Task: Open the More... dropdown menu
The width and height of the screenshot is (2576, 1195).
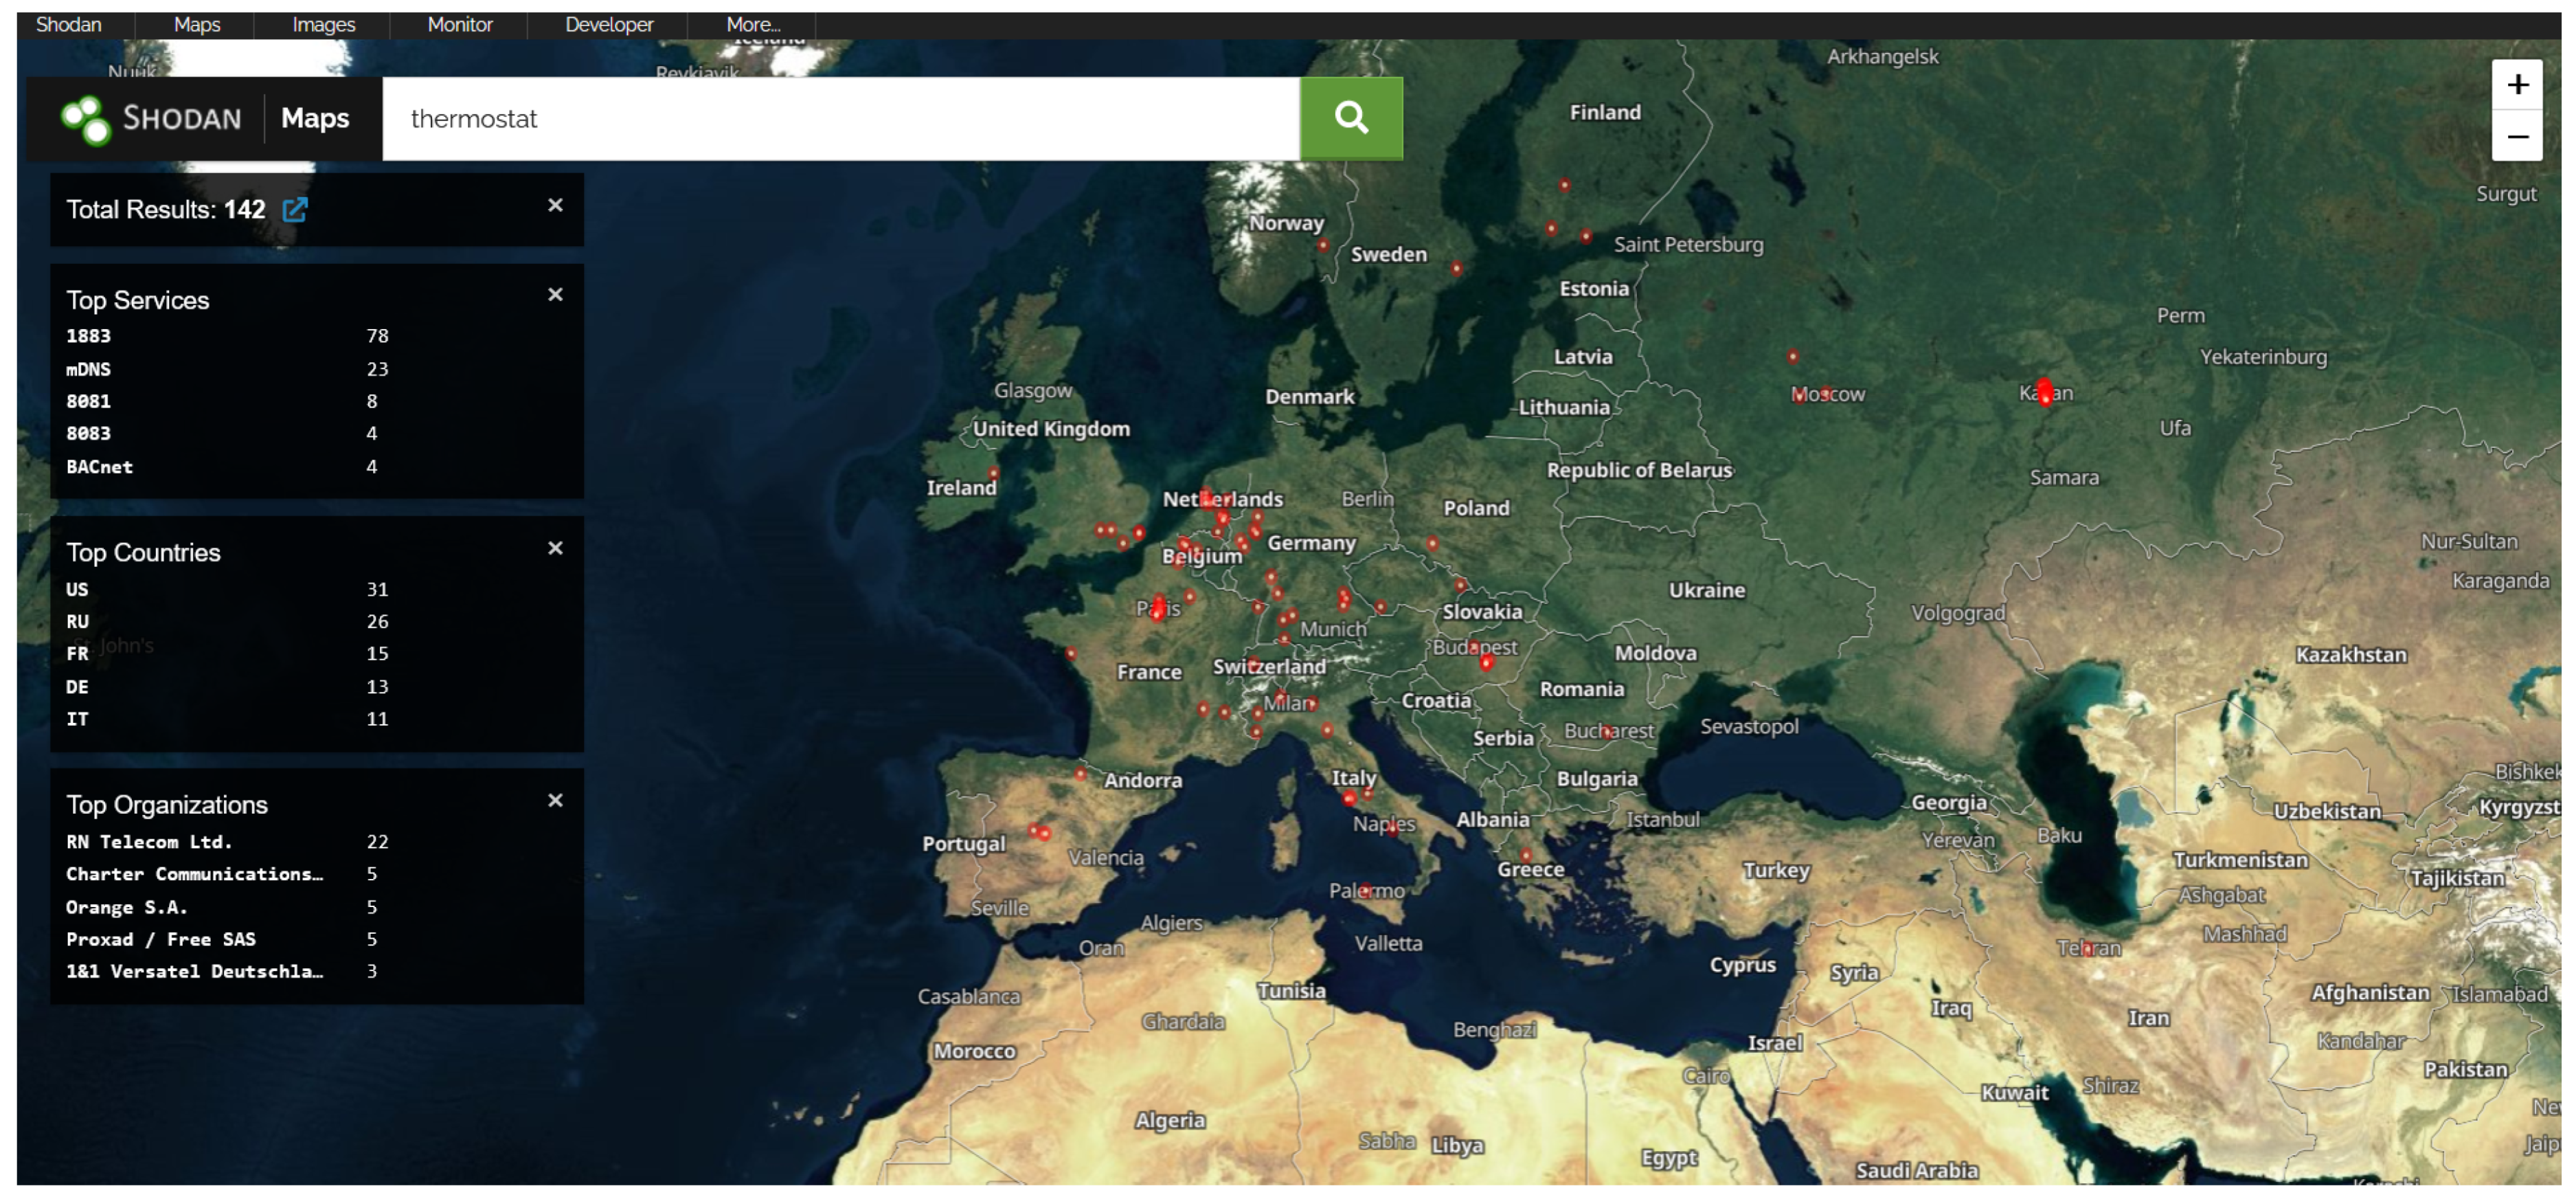Action: coord(752,24)
